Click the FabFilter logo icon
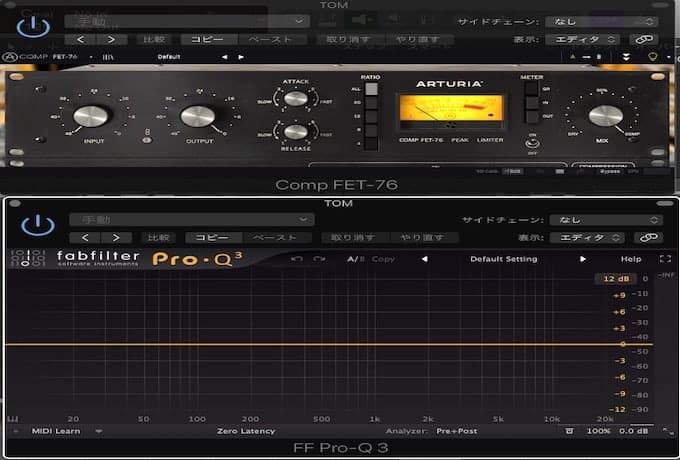This screenshot has height=460, width=680. tap(28, 258)
